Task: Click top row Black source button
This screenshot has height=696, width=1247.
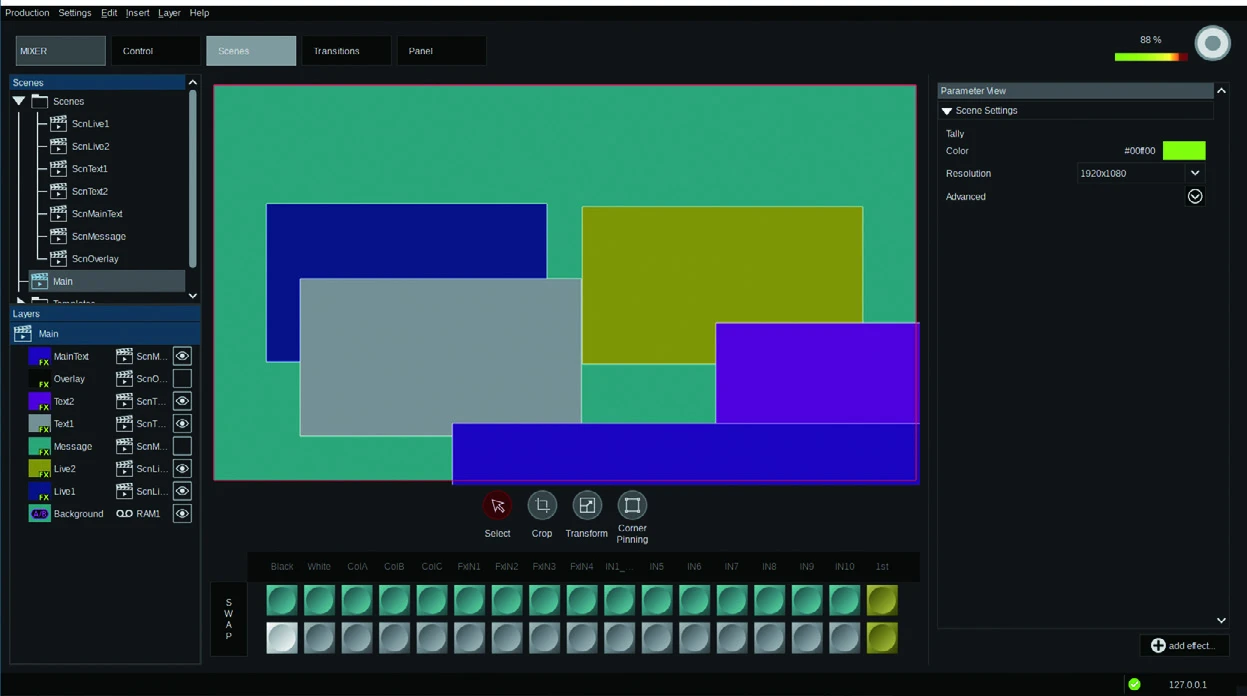Action: coord(282,600)
